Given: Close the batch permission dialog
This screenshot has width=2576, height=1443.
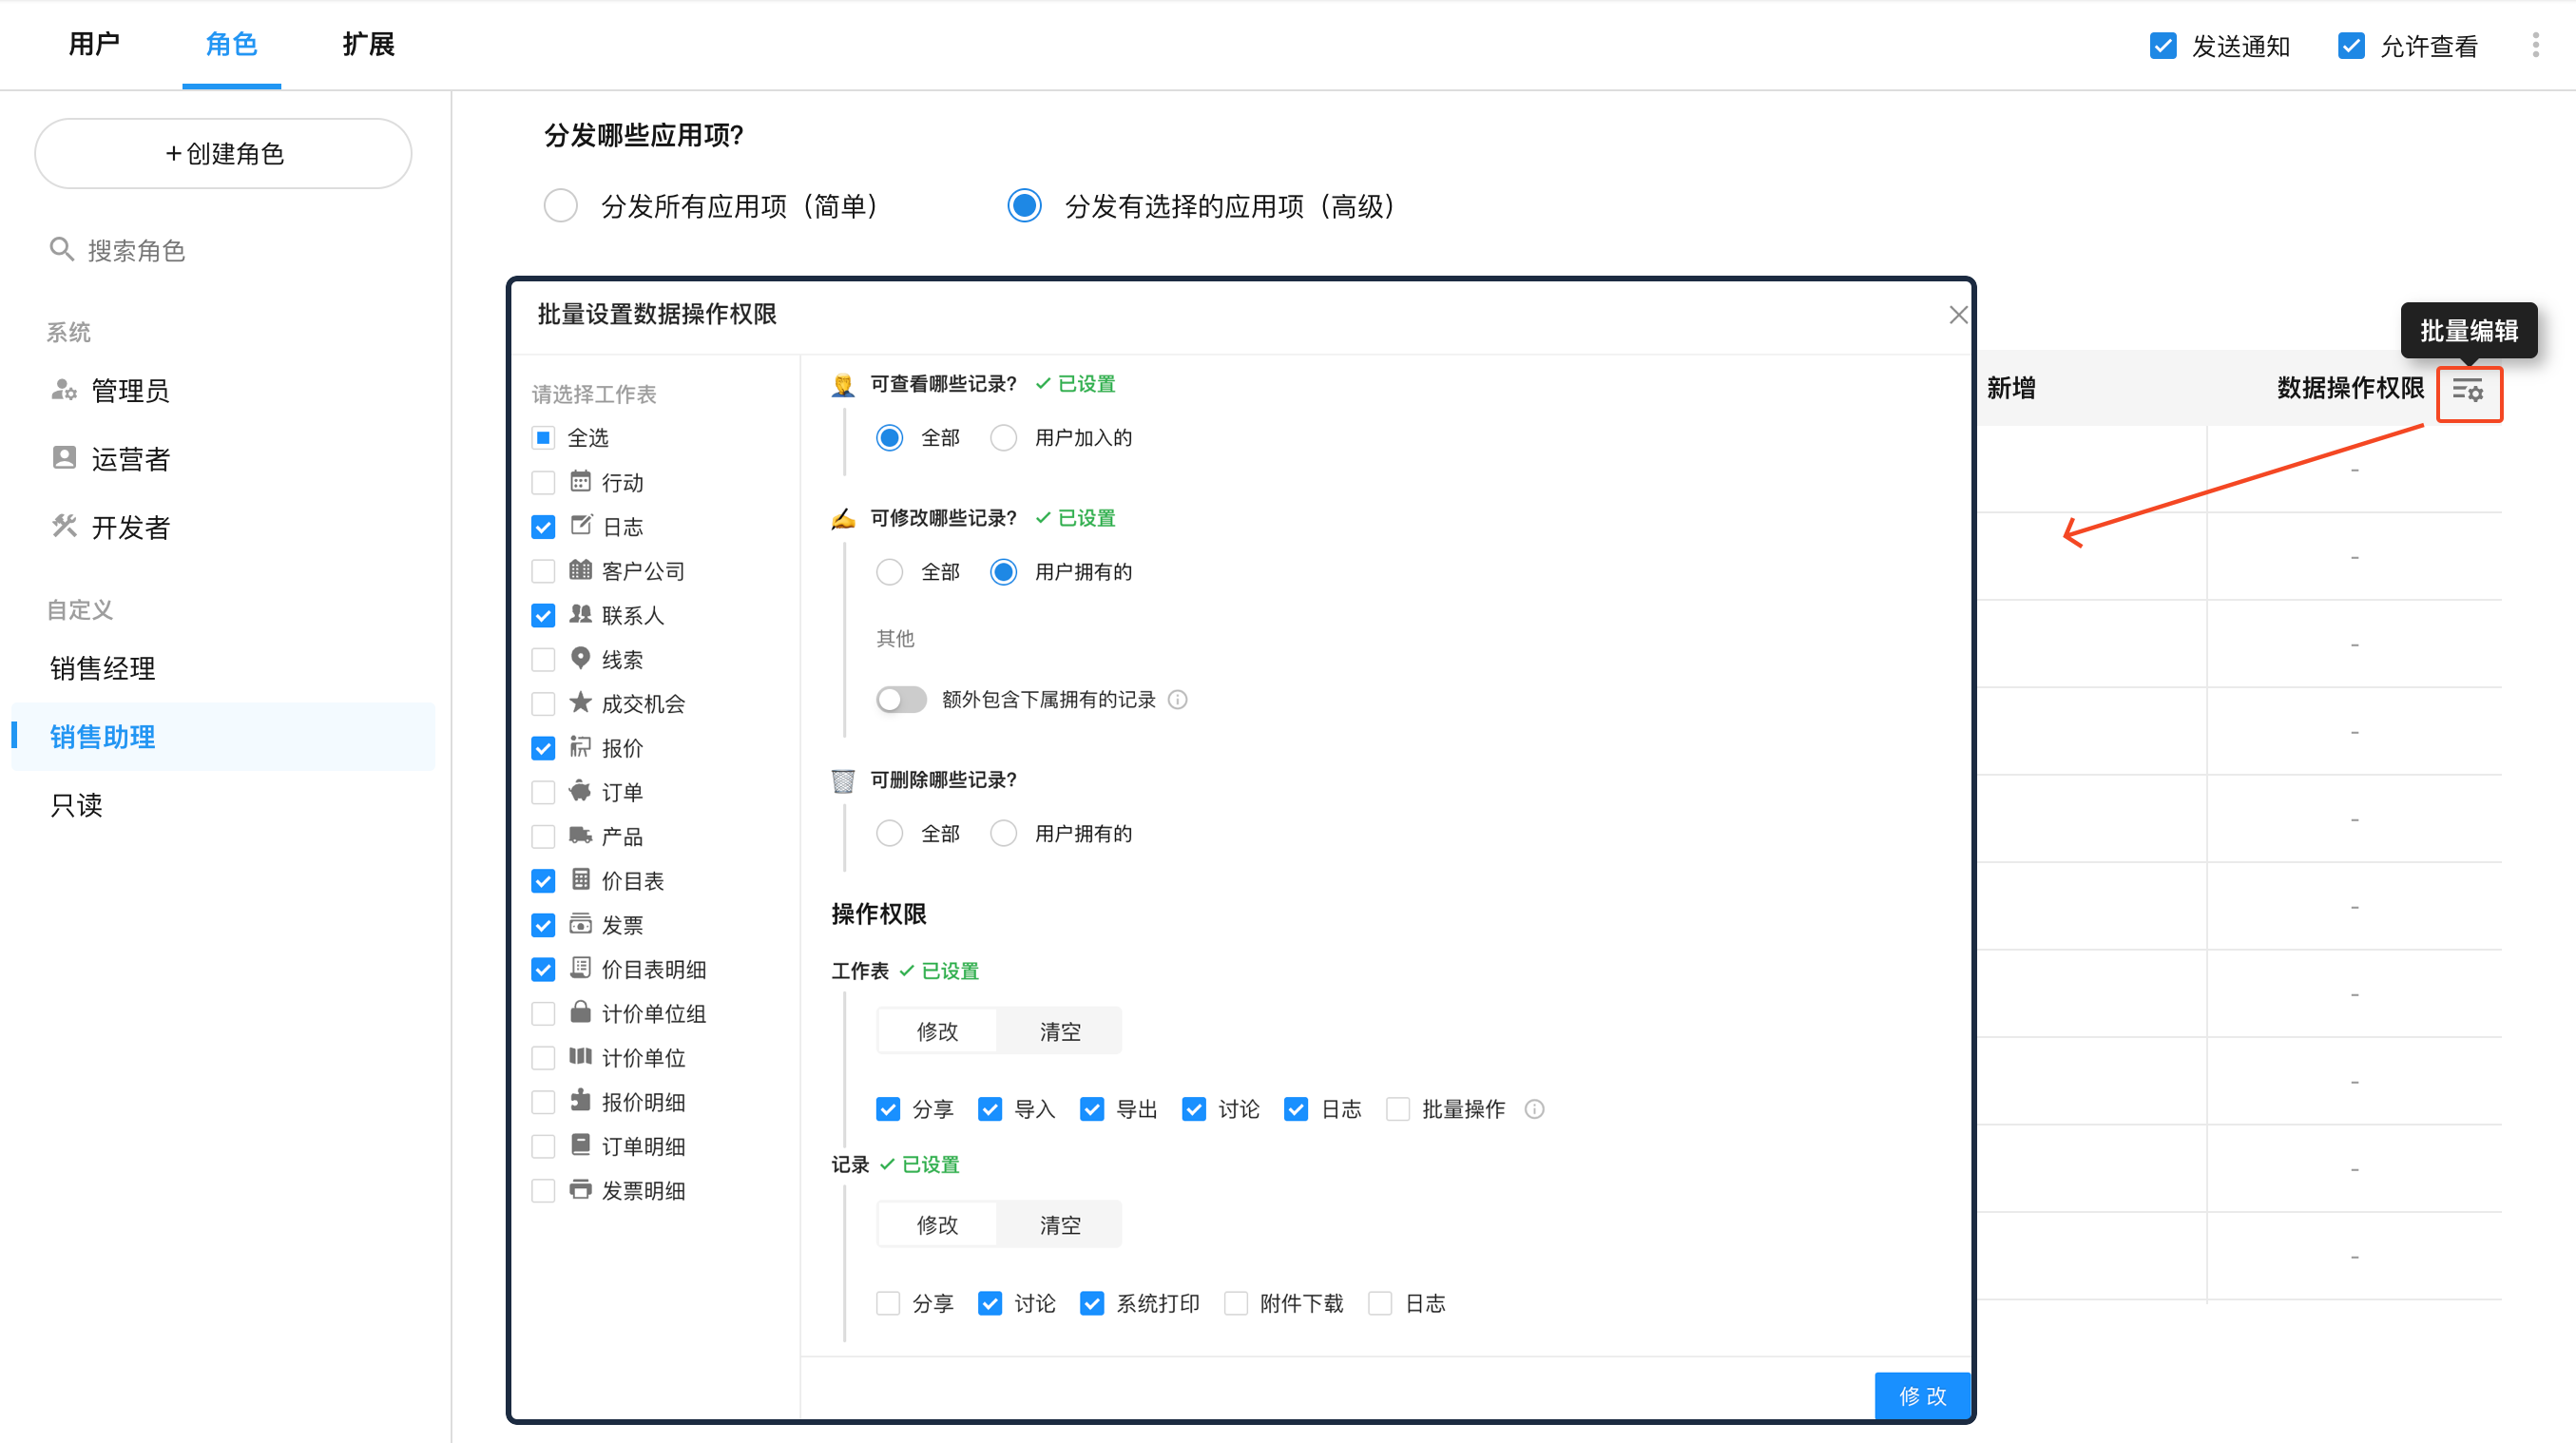Looking at the screenshot, I should pos(1958,315).
